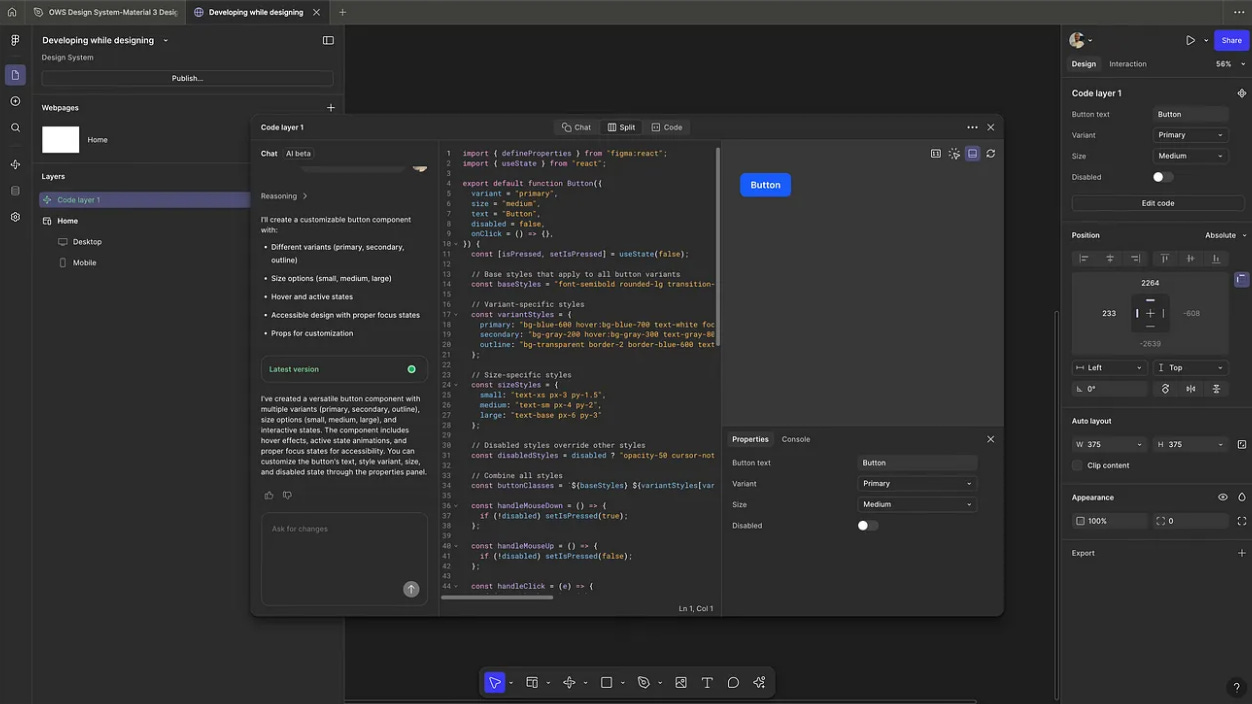Switch to the Code view tab
Image resolution: width=1252 pixels, height=704 pixels.
667,128
